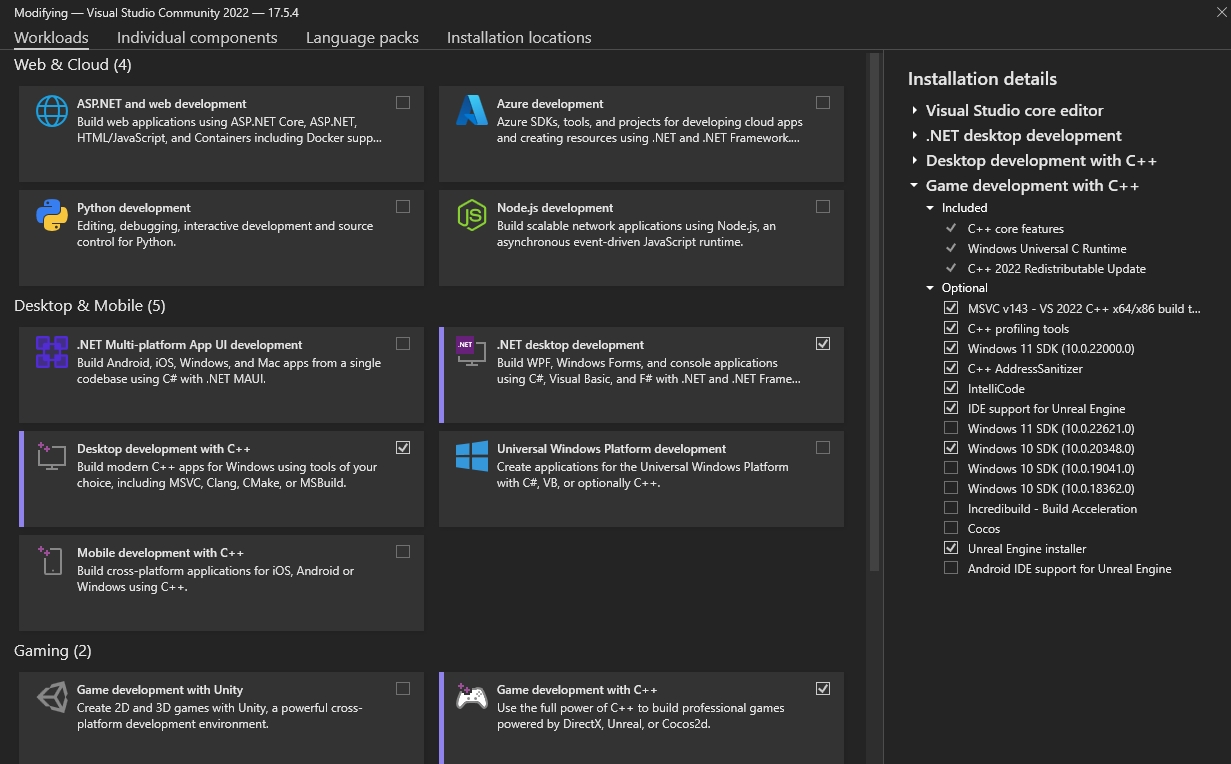The image size is (1231, 764).
Task: Uncheck the .NET desktop development workload
Action: point(823,343)
